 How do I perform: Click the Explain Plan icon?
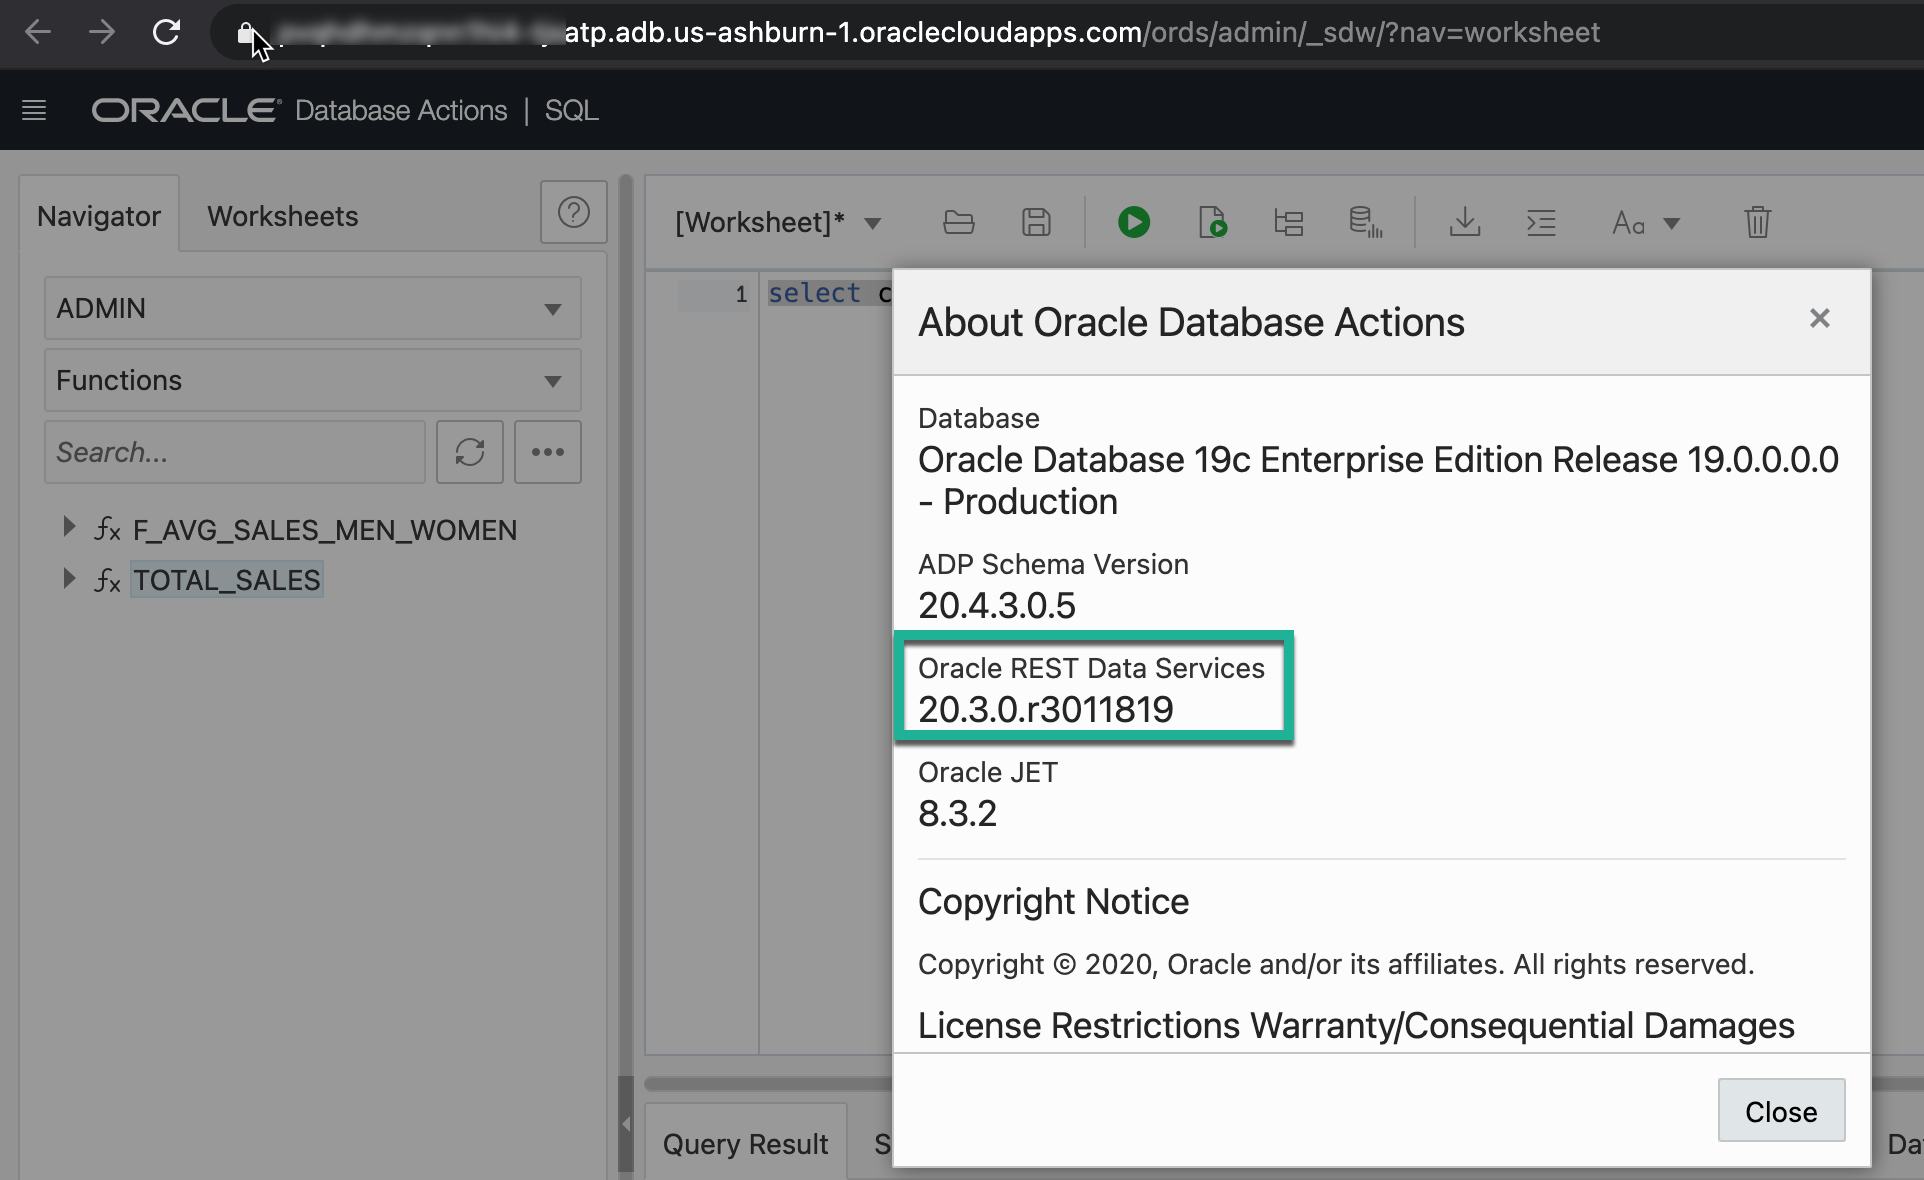click(x=1288, y=222)
